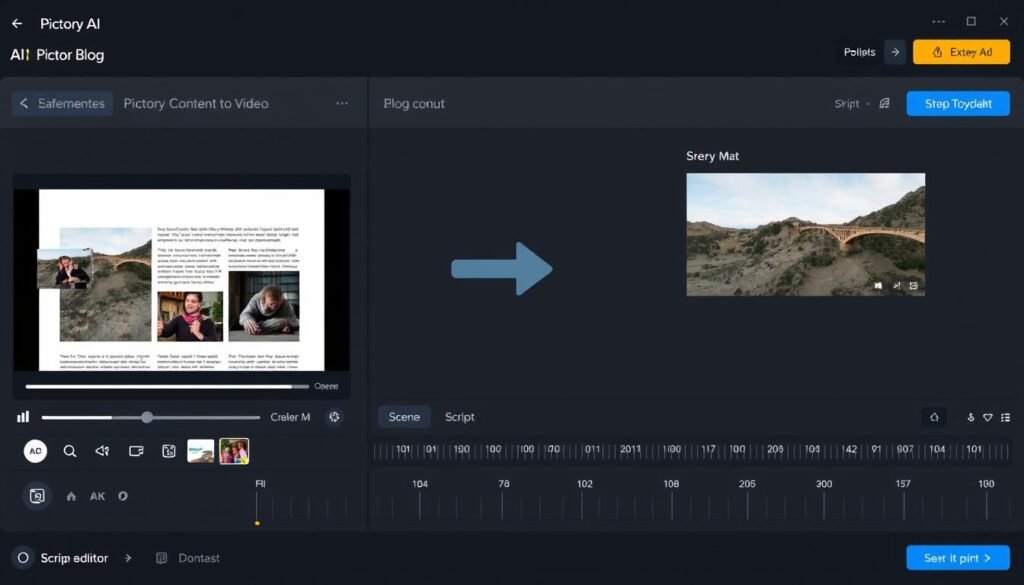Open the list view icon above timeline
1024x585 pixels.
1005,417
